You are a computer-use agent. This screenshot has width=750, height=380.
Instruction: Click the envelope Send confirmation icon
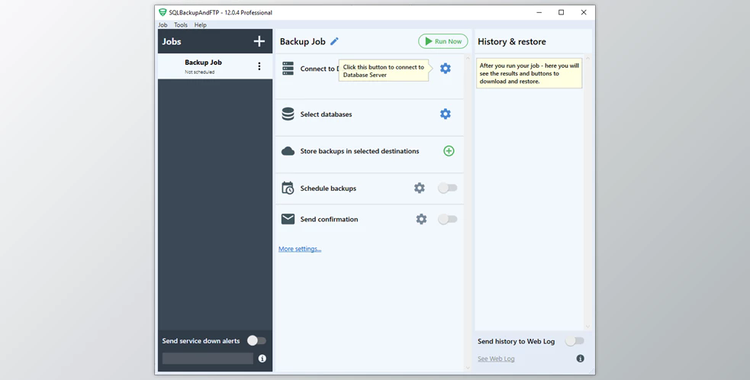tap(288, 219)
